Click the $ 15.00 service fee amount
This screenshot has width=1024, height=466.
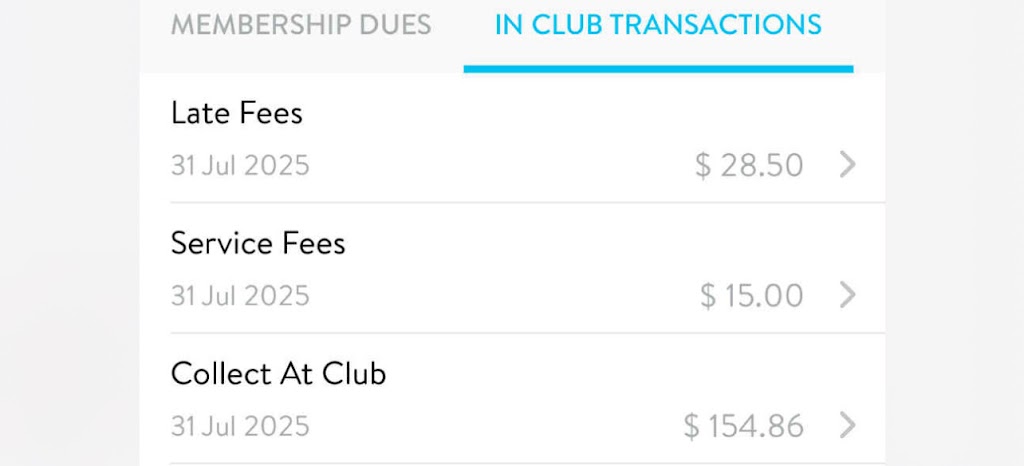751,296
